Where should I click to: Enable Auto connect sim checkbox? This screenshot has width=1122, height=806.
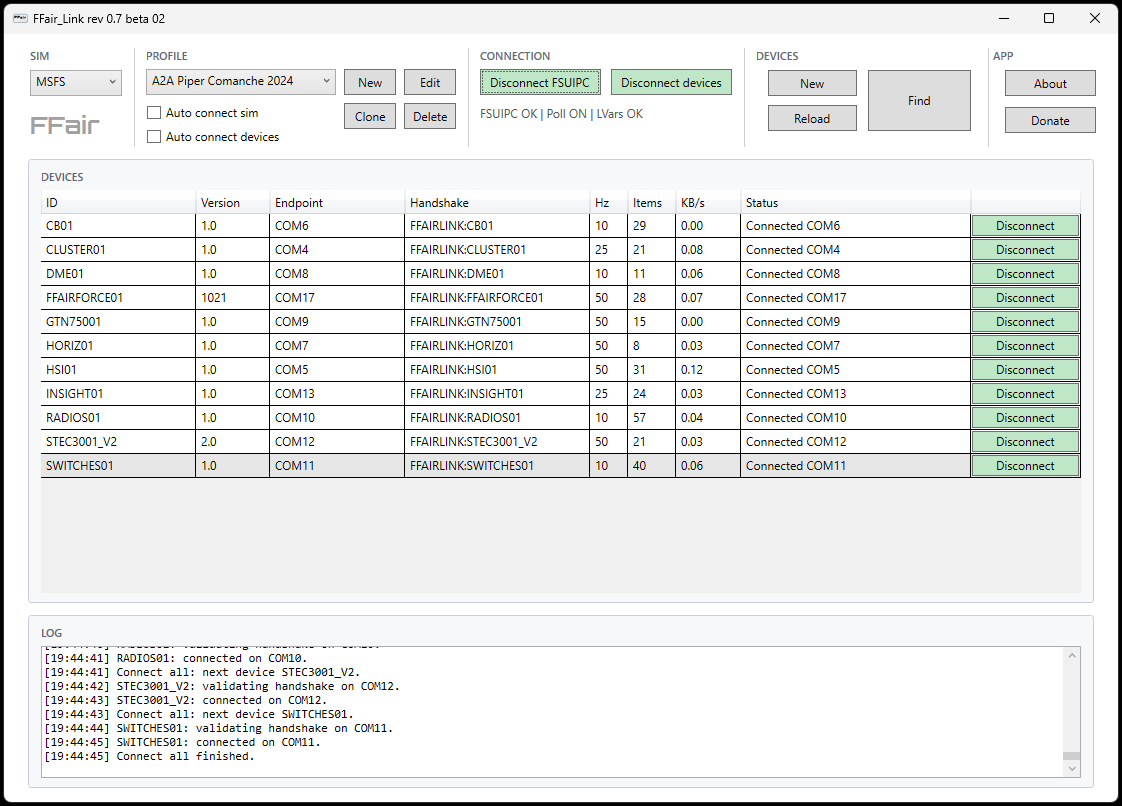pos(154,112)
